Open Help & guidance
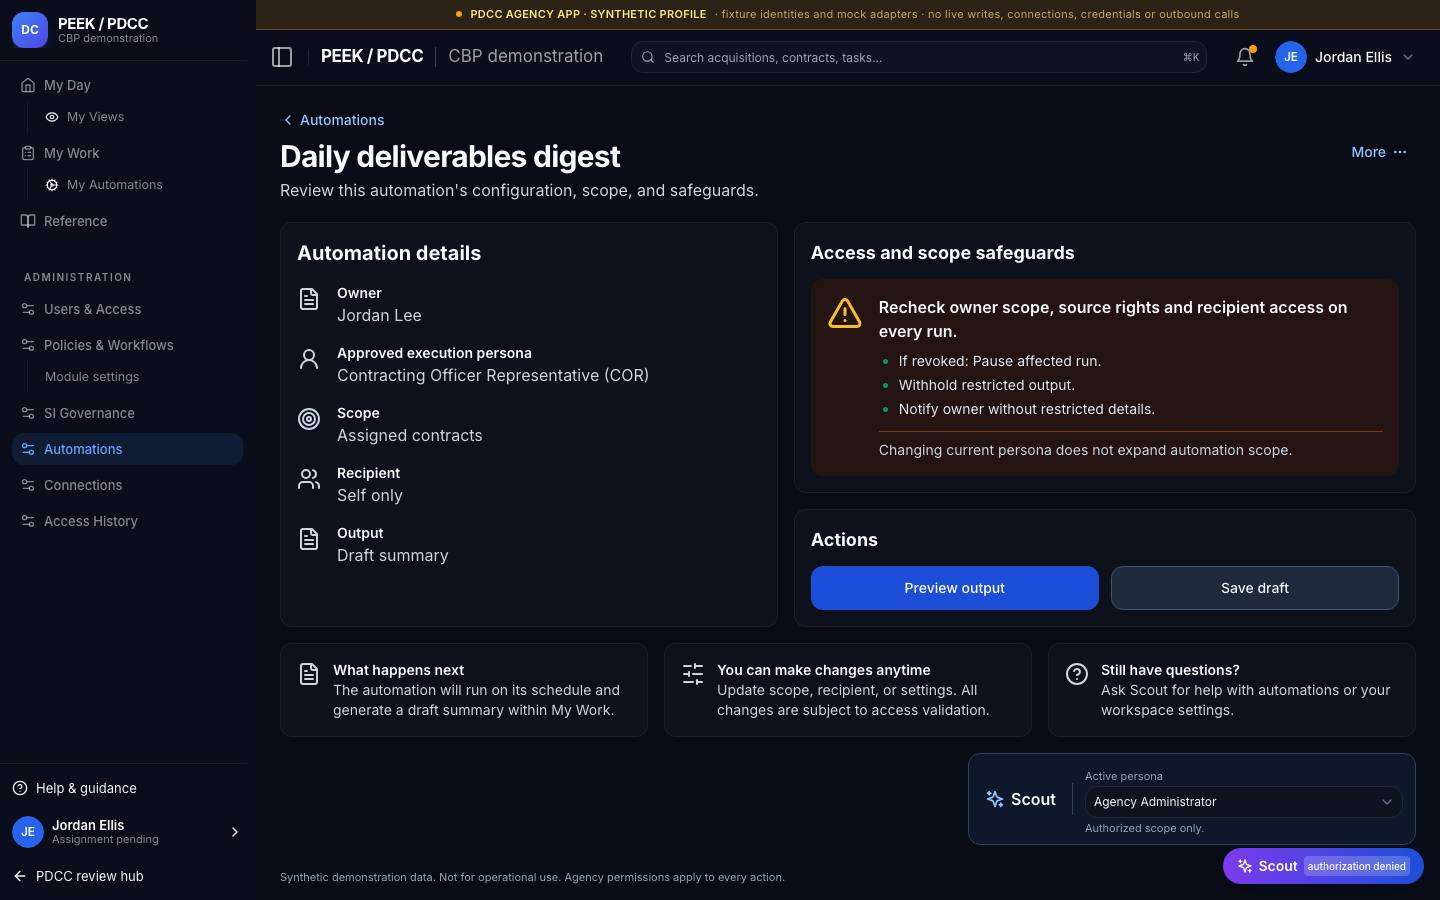The width and height of the screenshot is (1440, 900). pos(75,788)
